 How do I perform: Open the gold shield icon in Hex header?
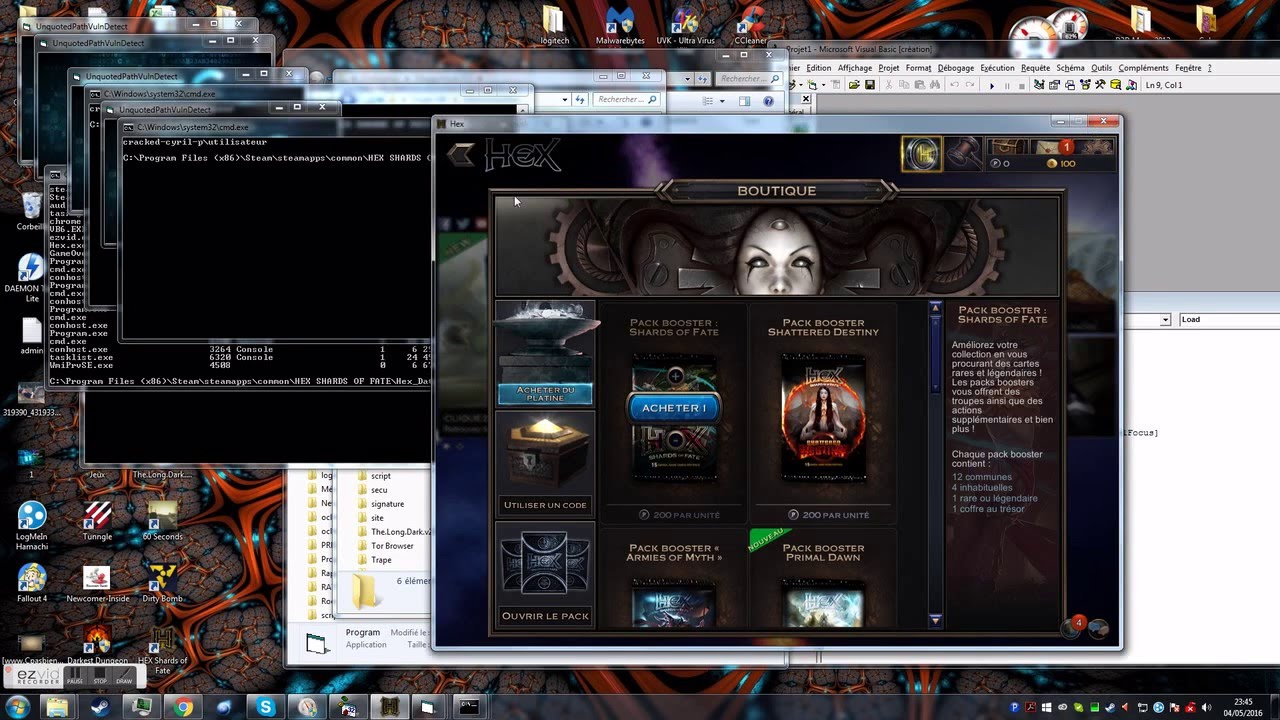[x=921, y=153]
